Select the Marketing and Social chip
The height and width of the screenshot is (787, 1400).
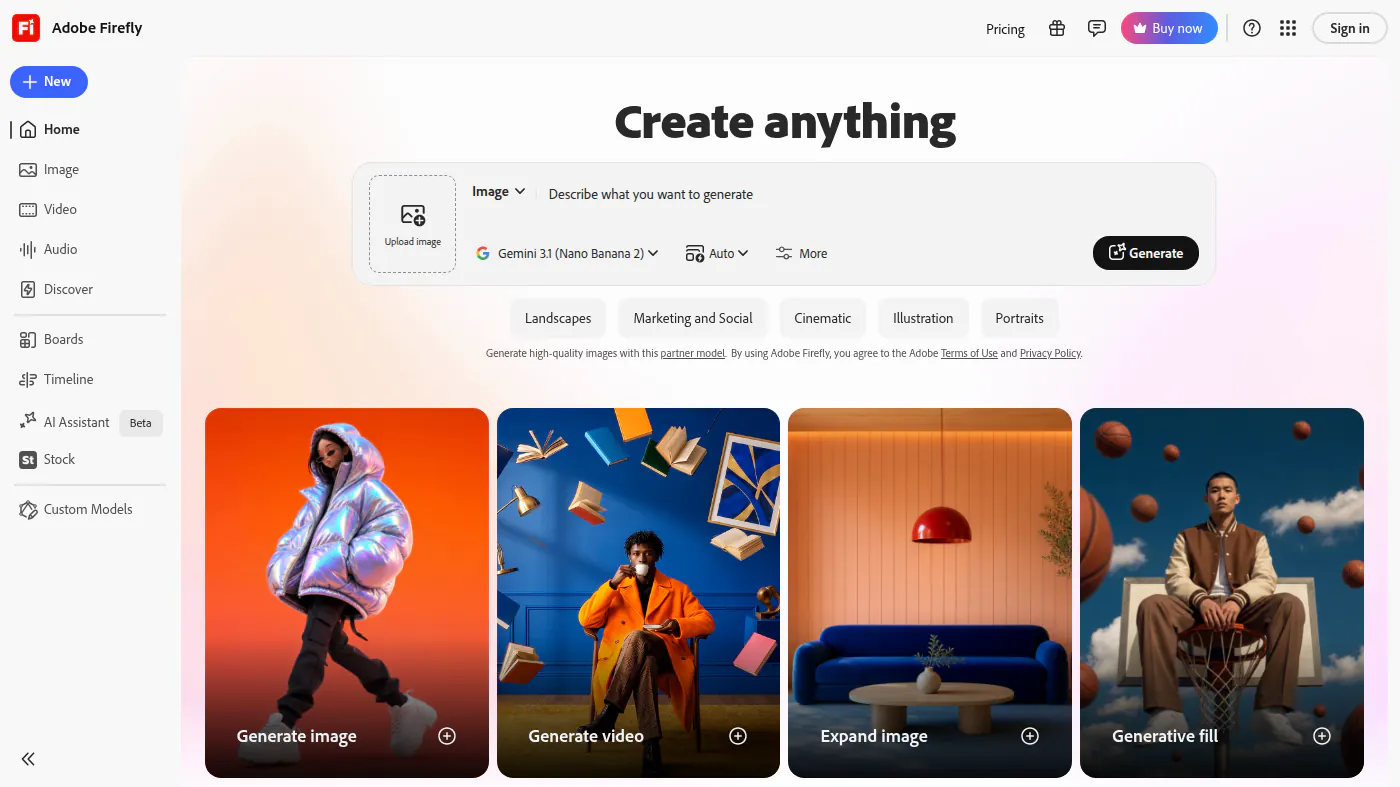pos(693,318)
